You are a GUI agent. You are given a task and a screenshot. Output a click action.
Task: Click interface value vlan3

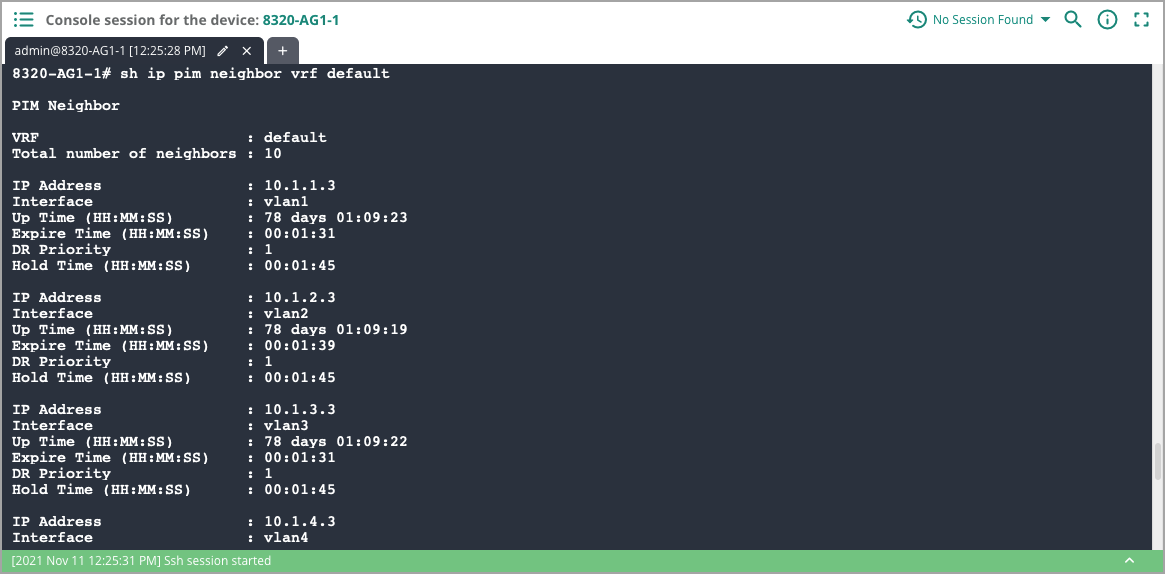286,425
